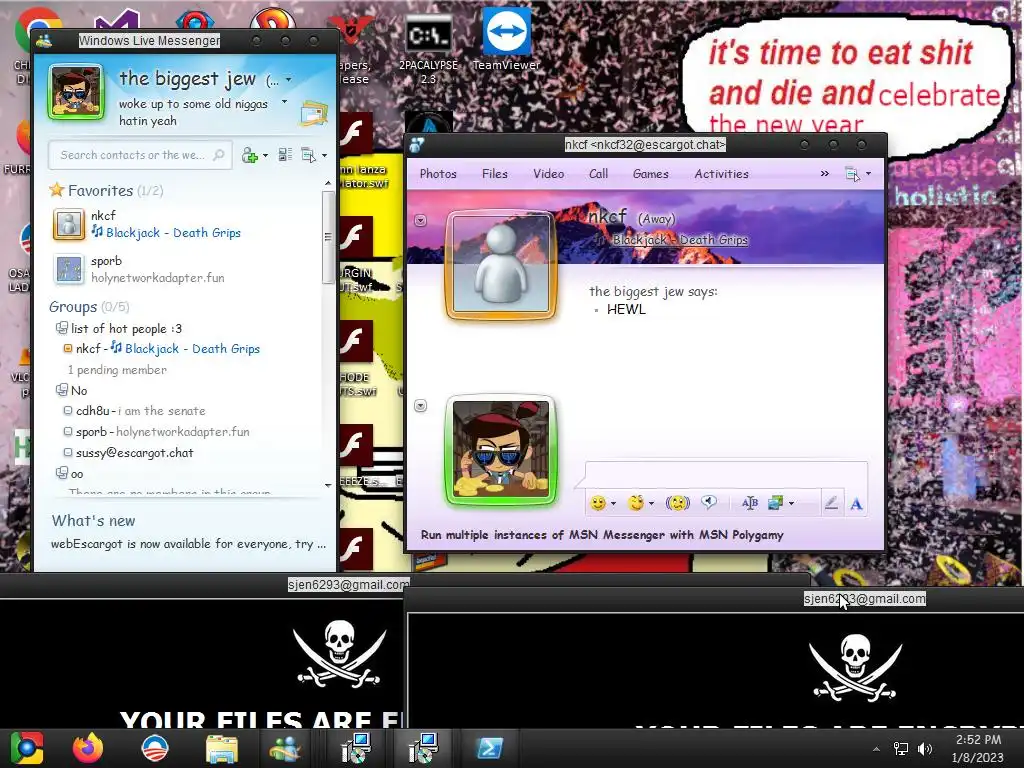Click the Messenger taskbar icon

coord(285,749)
